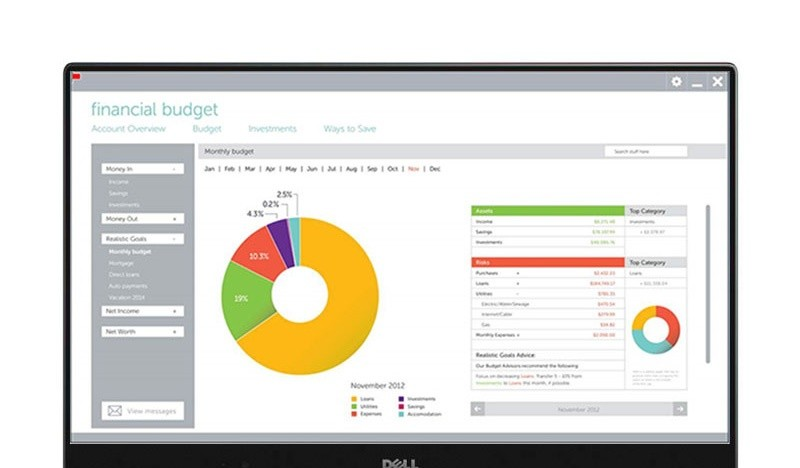
Task: Select Aug in the month selector
Action: point(352,169)
